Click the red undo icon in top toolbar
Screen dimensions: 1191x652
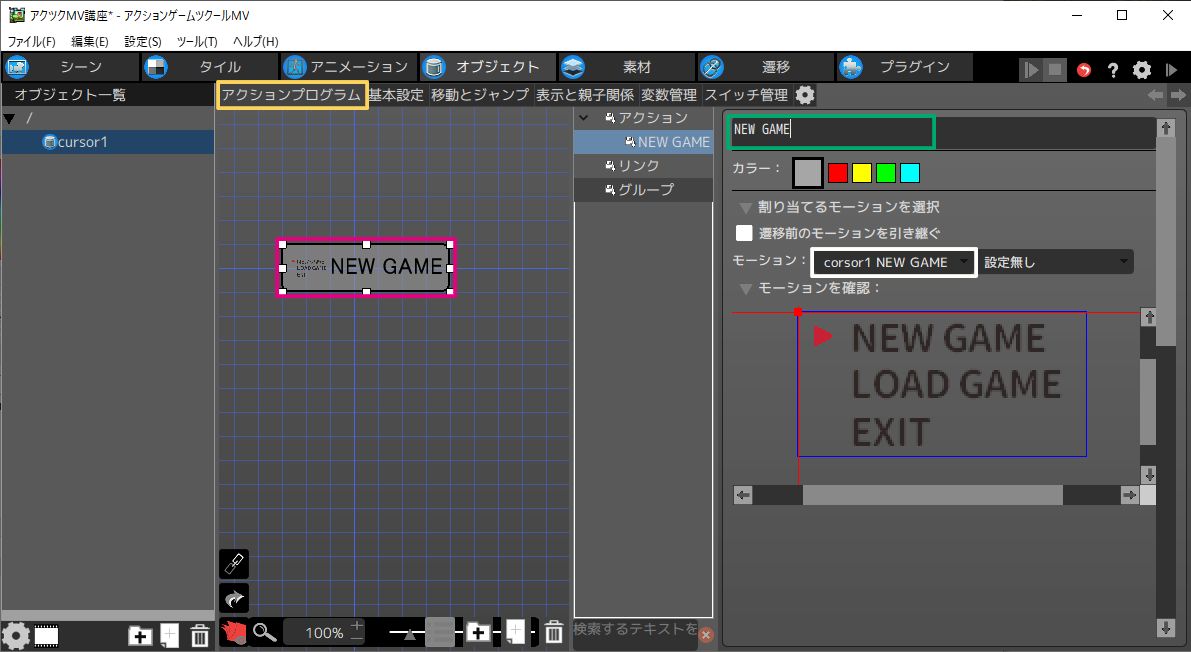pos(1084,70)
